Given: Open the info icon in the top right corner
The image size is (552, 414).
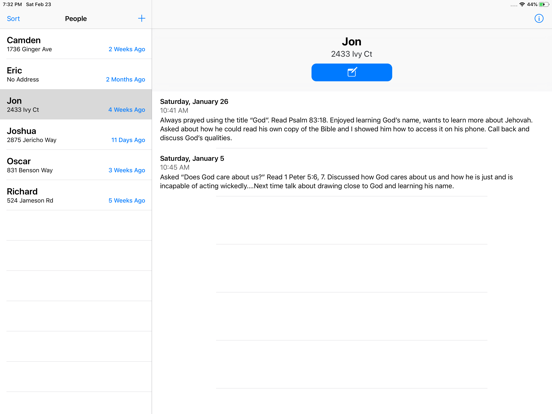Looking at the screenshot, I should pos(539,18).
